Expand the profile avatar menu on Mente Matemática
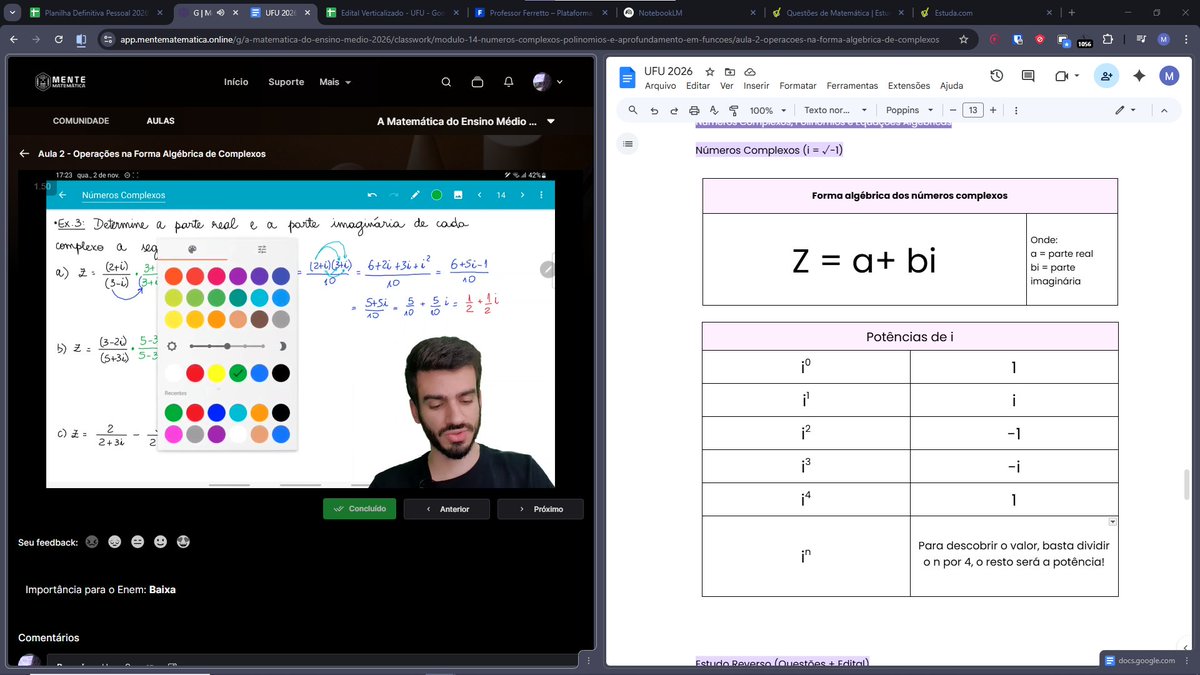The image size is (1200, 675). [548, 82]
